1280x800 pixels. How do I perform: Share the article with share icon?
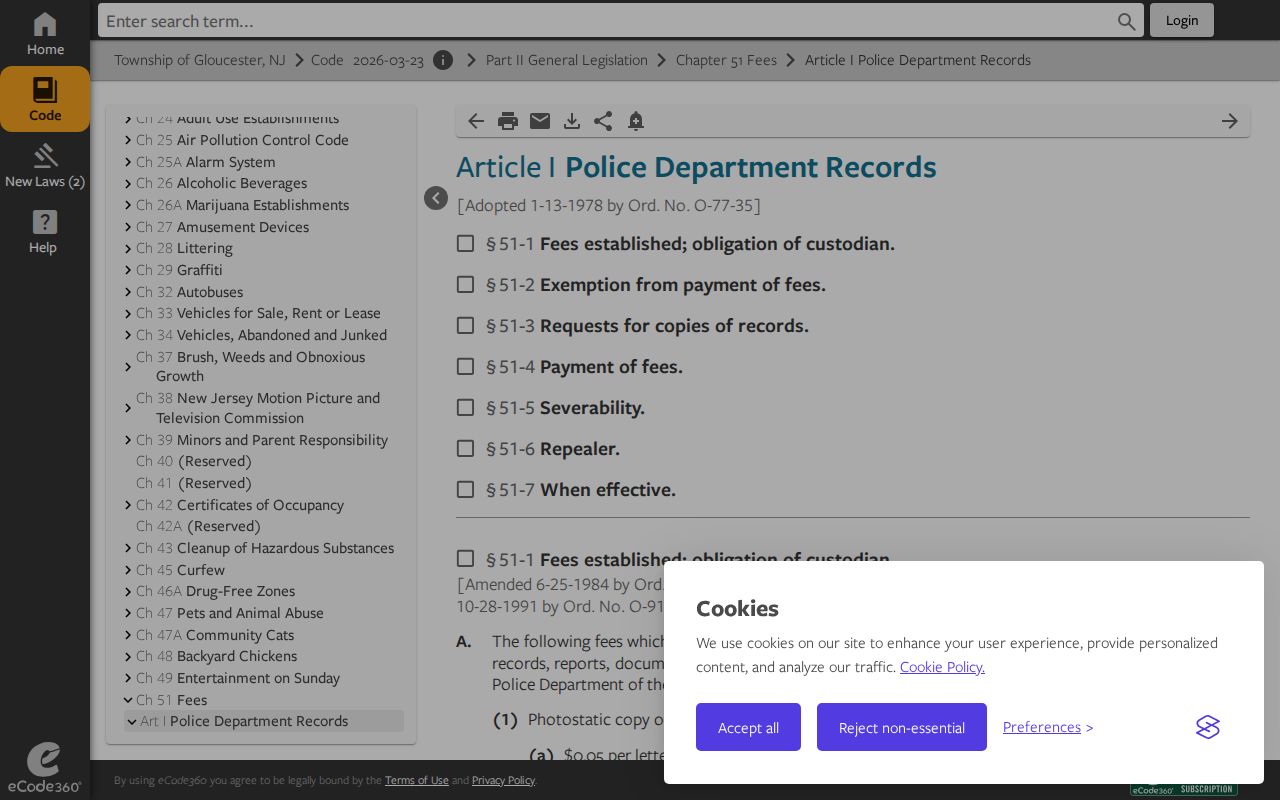(603, 121)
